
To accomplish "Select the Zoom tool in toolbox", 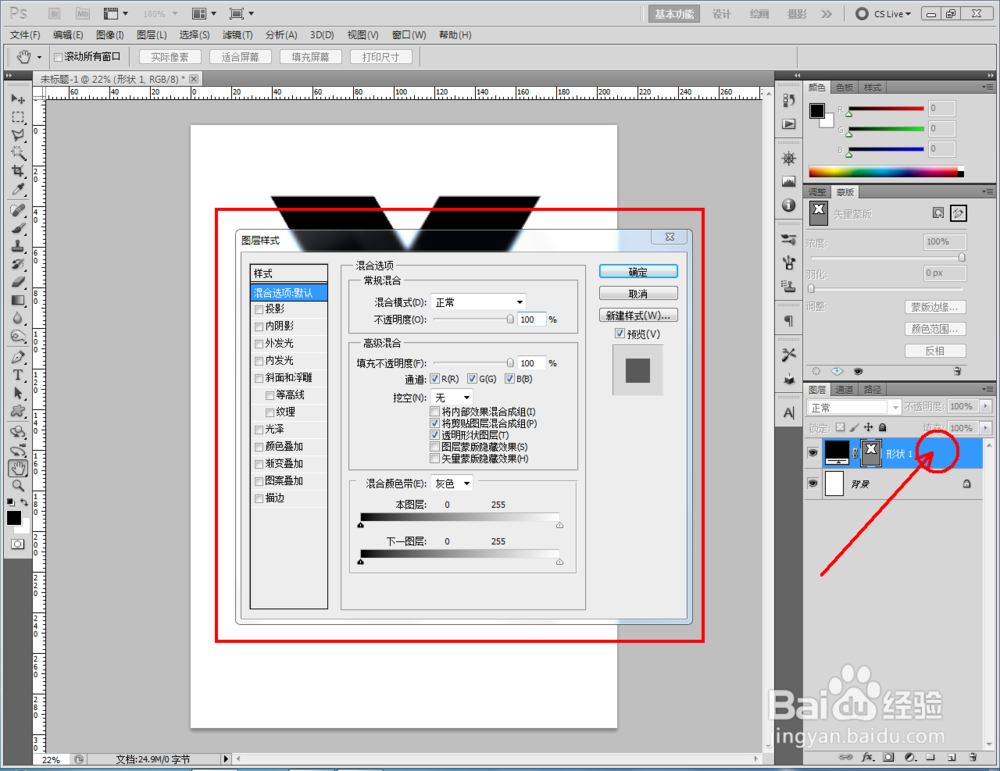I will point(18,486).
